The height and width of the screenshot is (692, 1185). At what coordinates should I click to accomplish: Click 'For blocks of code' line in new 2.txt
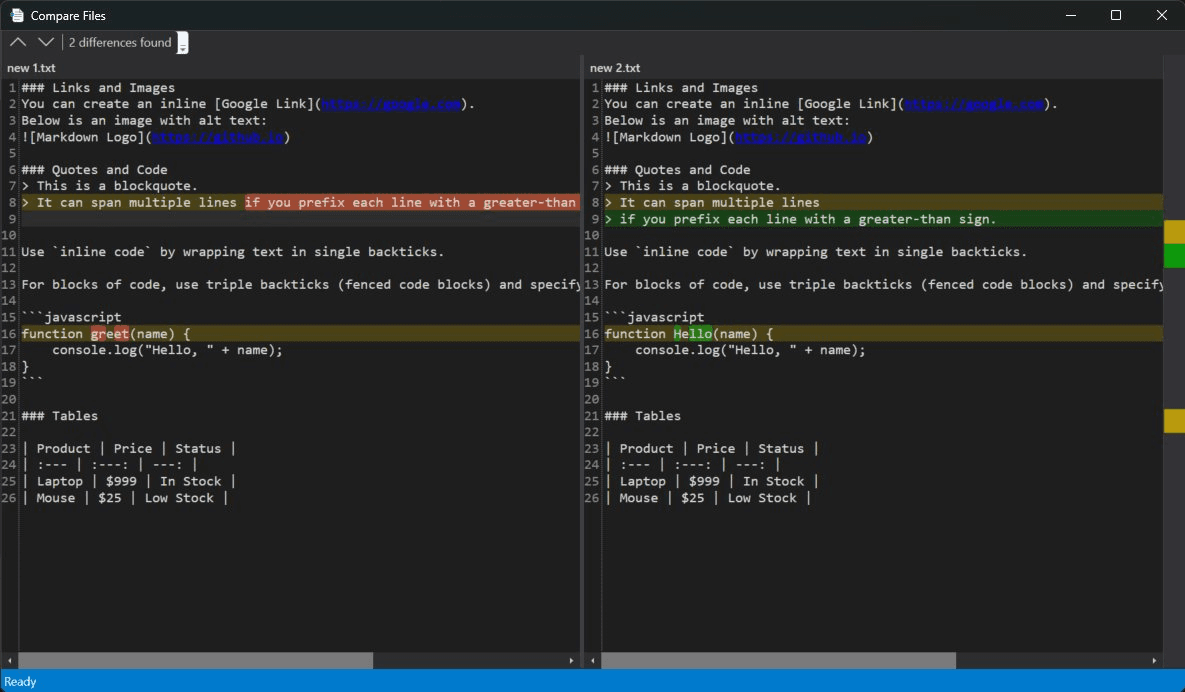click(x=883, y=285)
